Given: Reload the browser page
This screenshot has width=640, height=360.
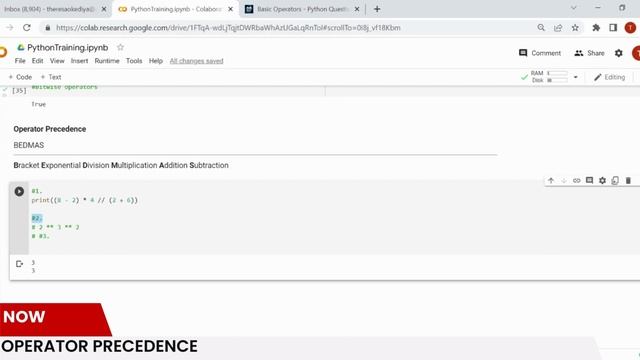Looking at the screenshot, I should [27, 28].
